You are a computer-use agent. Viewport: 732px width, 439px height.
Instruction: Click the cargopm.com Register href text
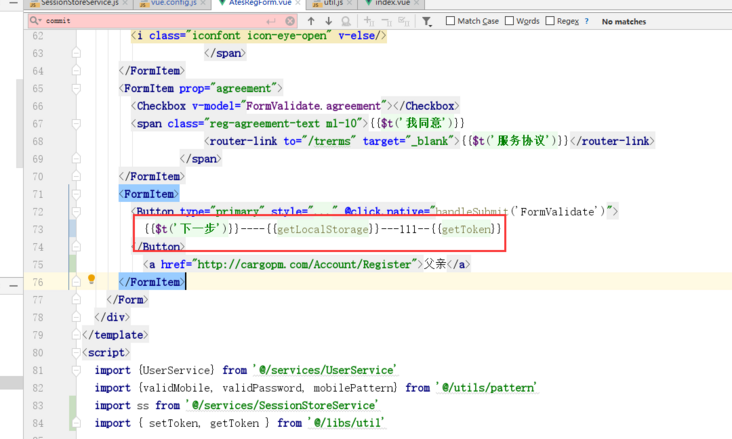(x=305, y=265)
